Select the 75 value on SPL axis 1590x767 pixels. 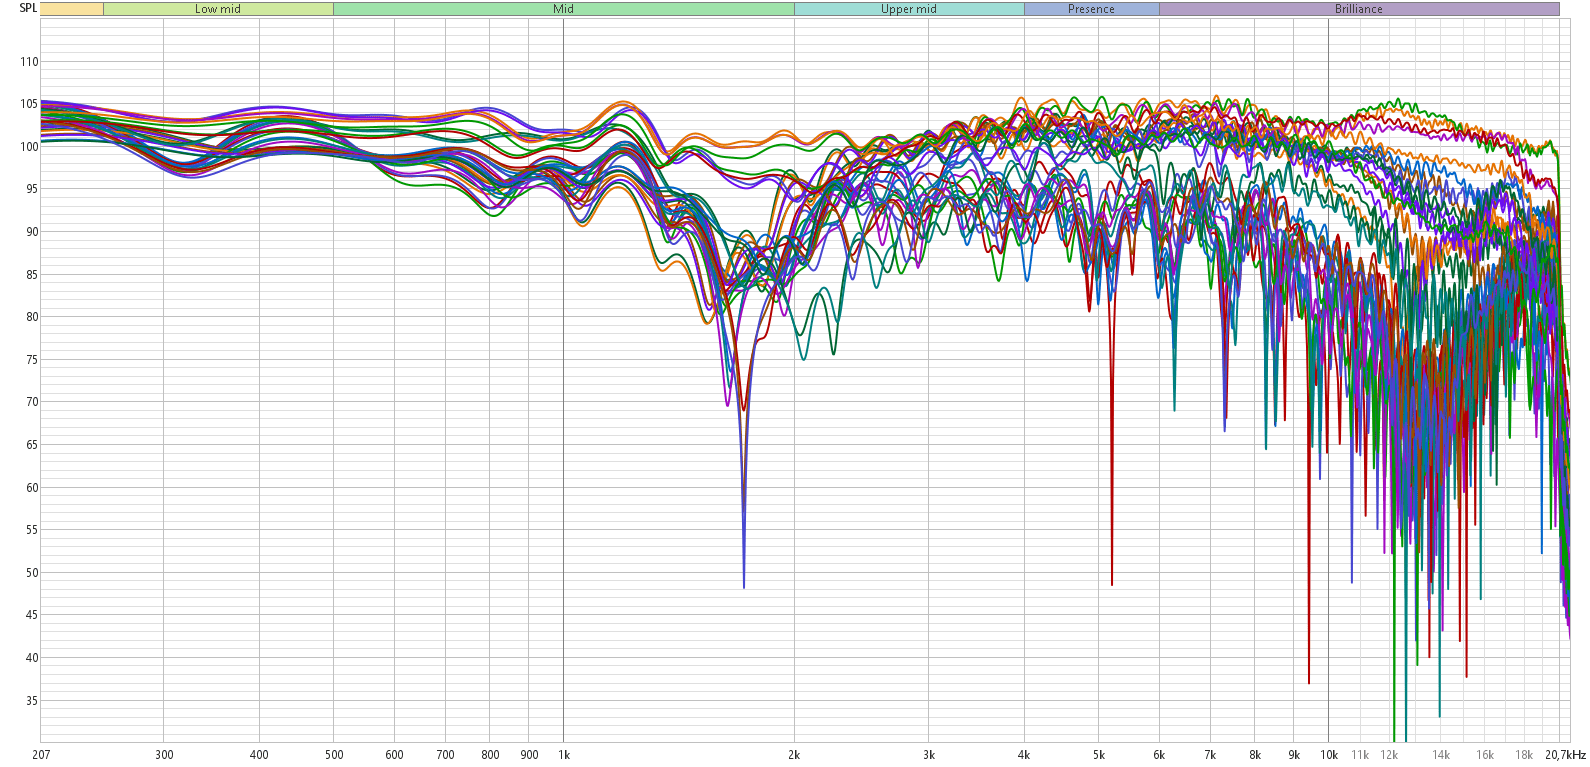(32, 360)
